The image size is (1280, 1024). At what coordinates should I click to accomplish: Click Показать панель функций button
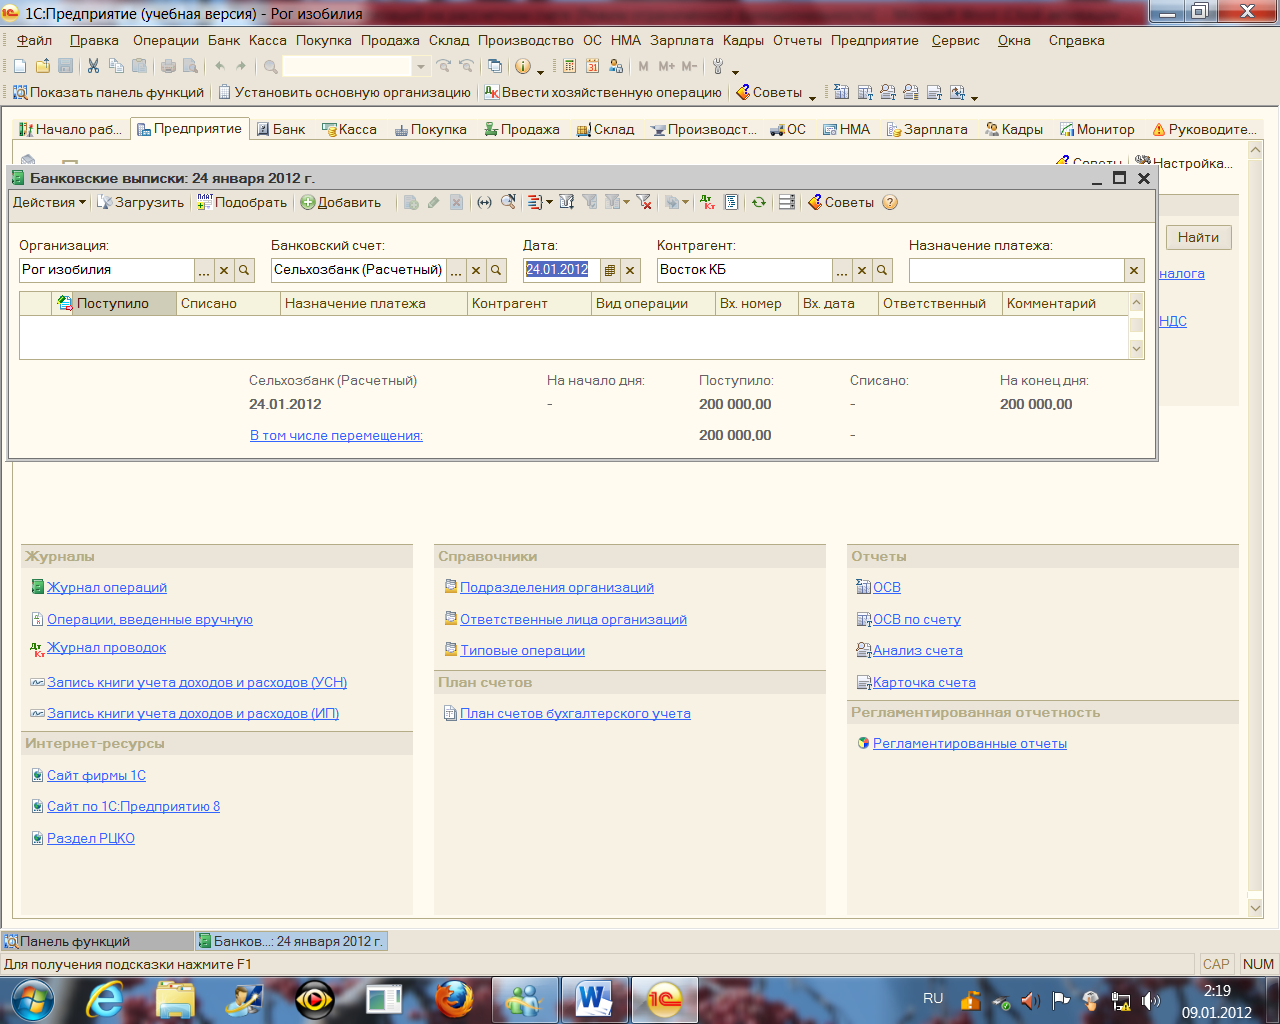[x=108, y=92]
